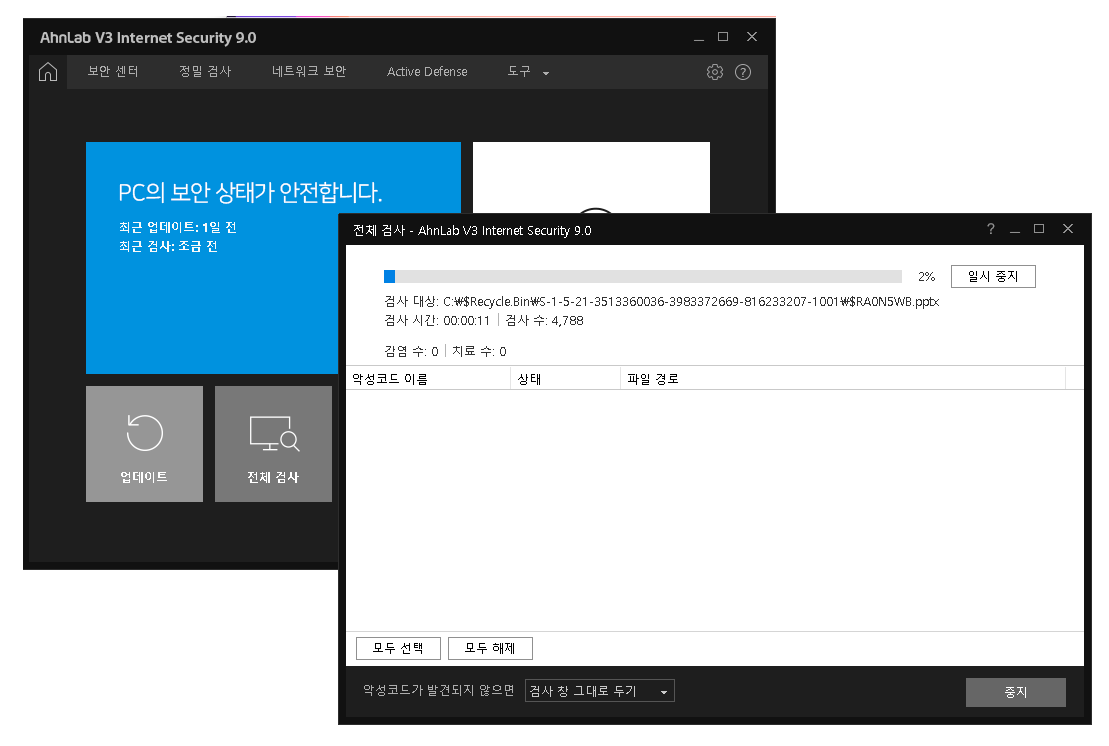1109x746 pixels.
Task: Maximize the 전체 검사 scan dialog
Action: pos(1039,228)
